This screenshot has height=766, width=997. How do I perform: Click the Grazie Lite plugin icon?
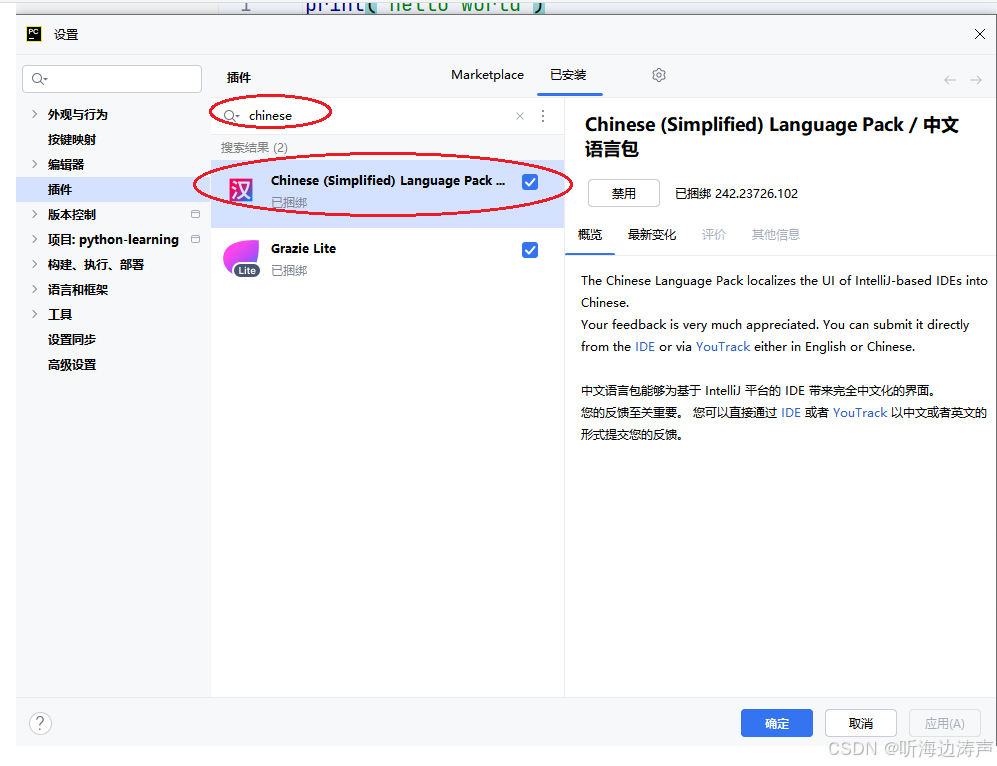click(242, 258)
